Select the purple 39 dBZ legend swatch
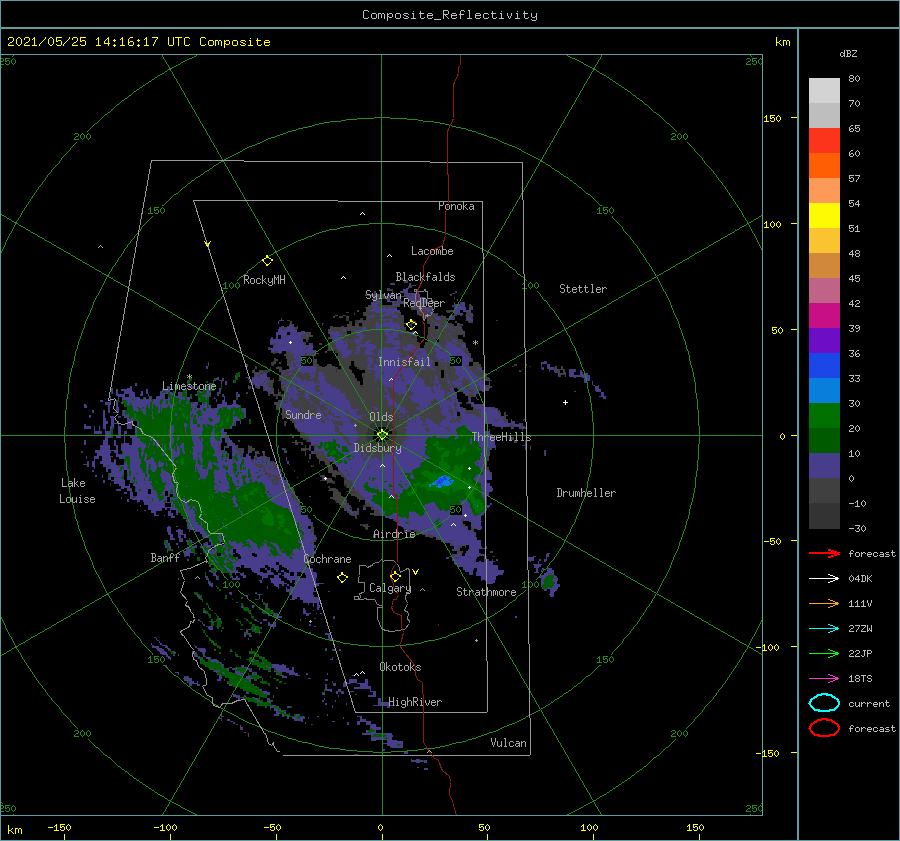This screenshot has width=900, height=841. click(824, 340)
